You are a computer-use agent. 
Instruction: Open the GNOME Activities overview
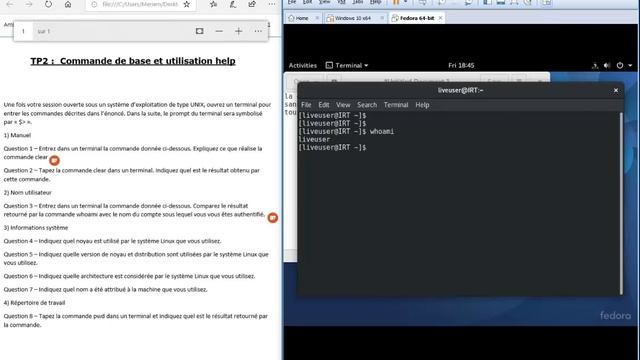302,65
